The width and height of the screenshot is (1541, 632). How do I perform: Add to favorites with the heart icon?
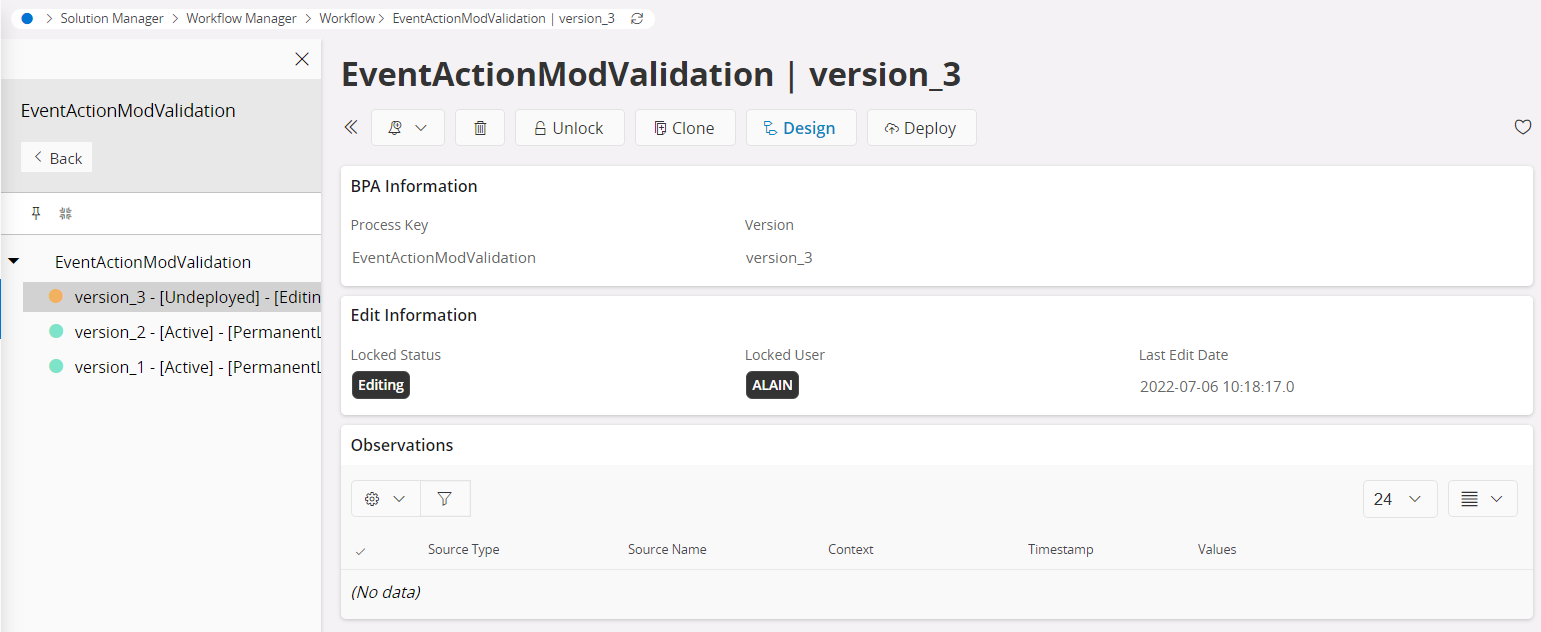1522,127
